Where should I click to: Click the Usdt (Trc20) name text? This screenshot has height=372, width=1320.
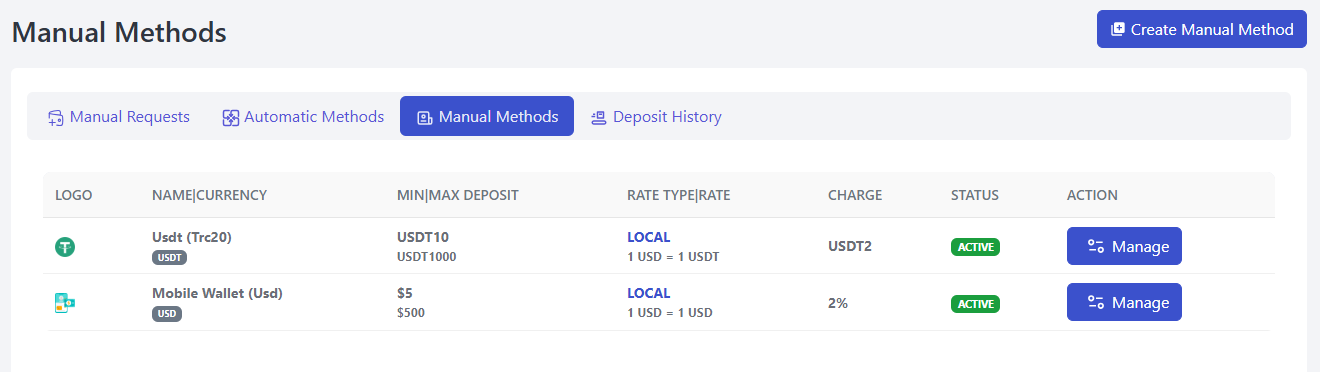pos(192,237)
